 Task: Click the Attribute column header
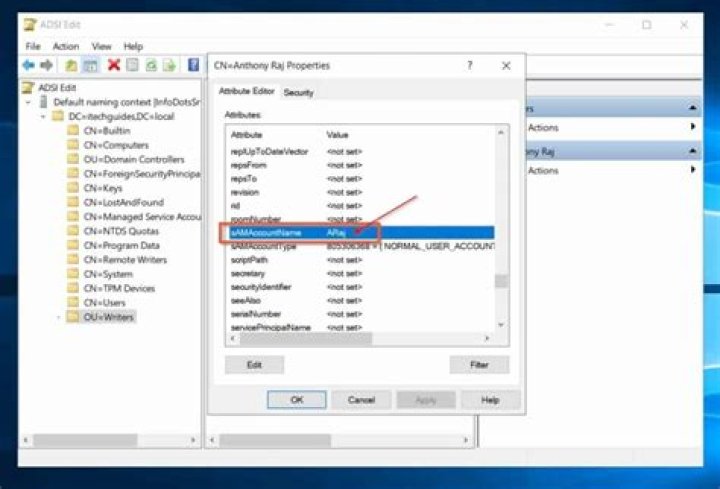247,135
